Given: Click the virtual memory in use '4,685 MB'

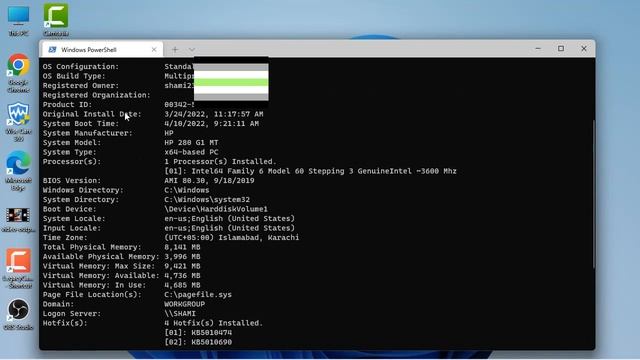Looking at the screenshot, I should (x=182, y=285).
